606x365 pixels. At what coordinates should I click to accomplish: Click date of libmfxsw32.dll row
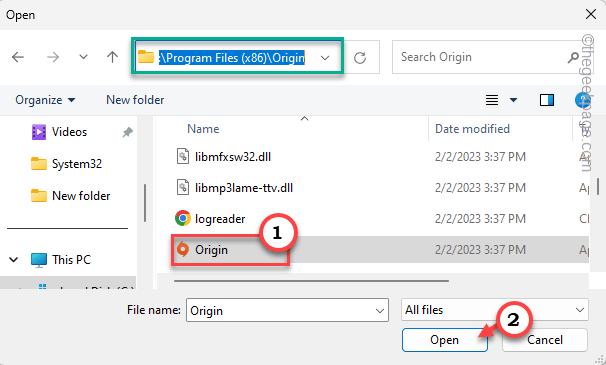click(480, 157)
